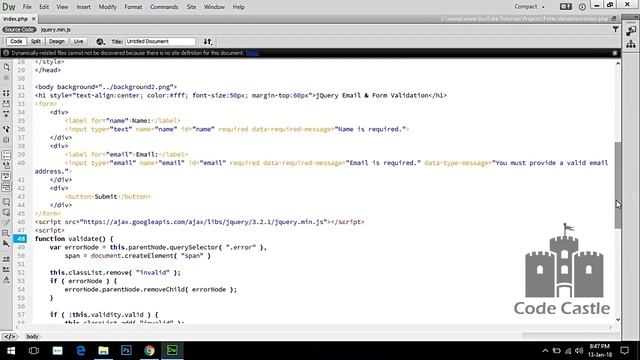Restore down the document window icon
640x360 pixels.
coord(613,19)
